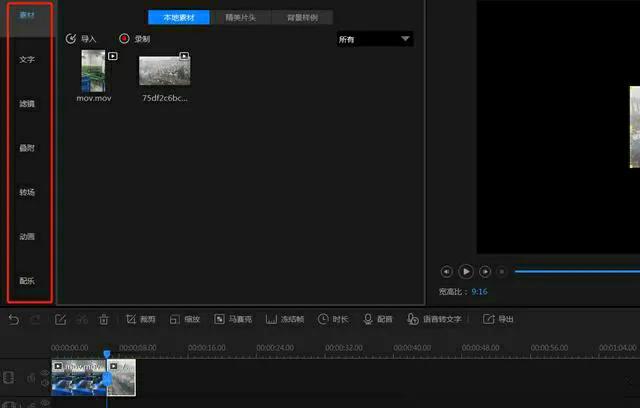Open the 转场 transitions section in sidebar
640x408 pixels.
pos(27,192)
